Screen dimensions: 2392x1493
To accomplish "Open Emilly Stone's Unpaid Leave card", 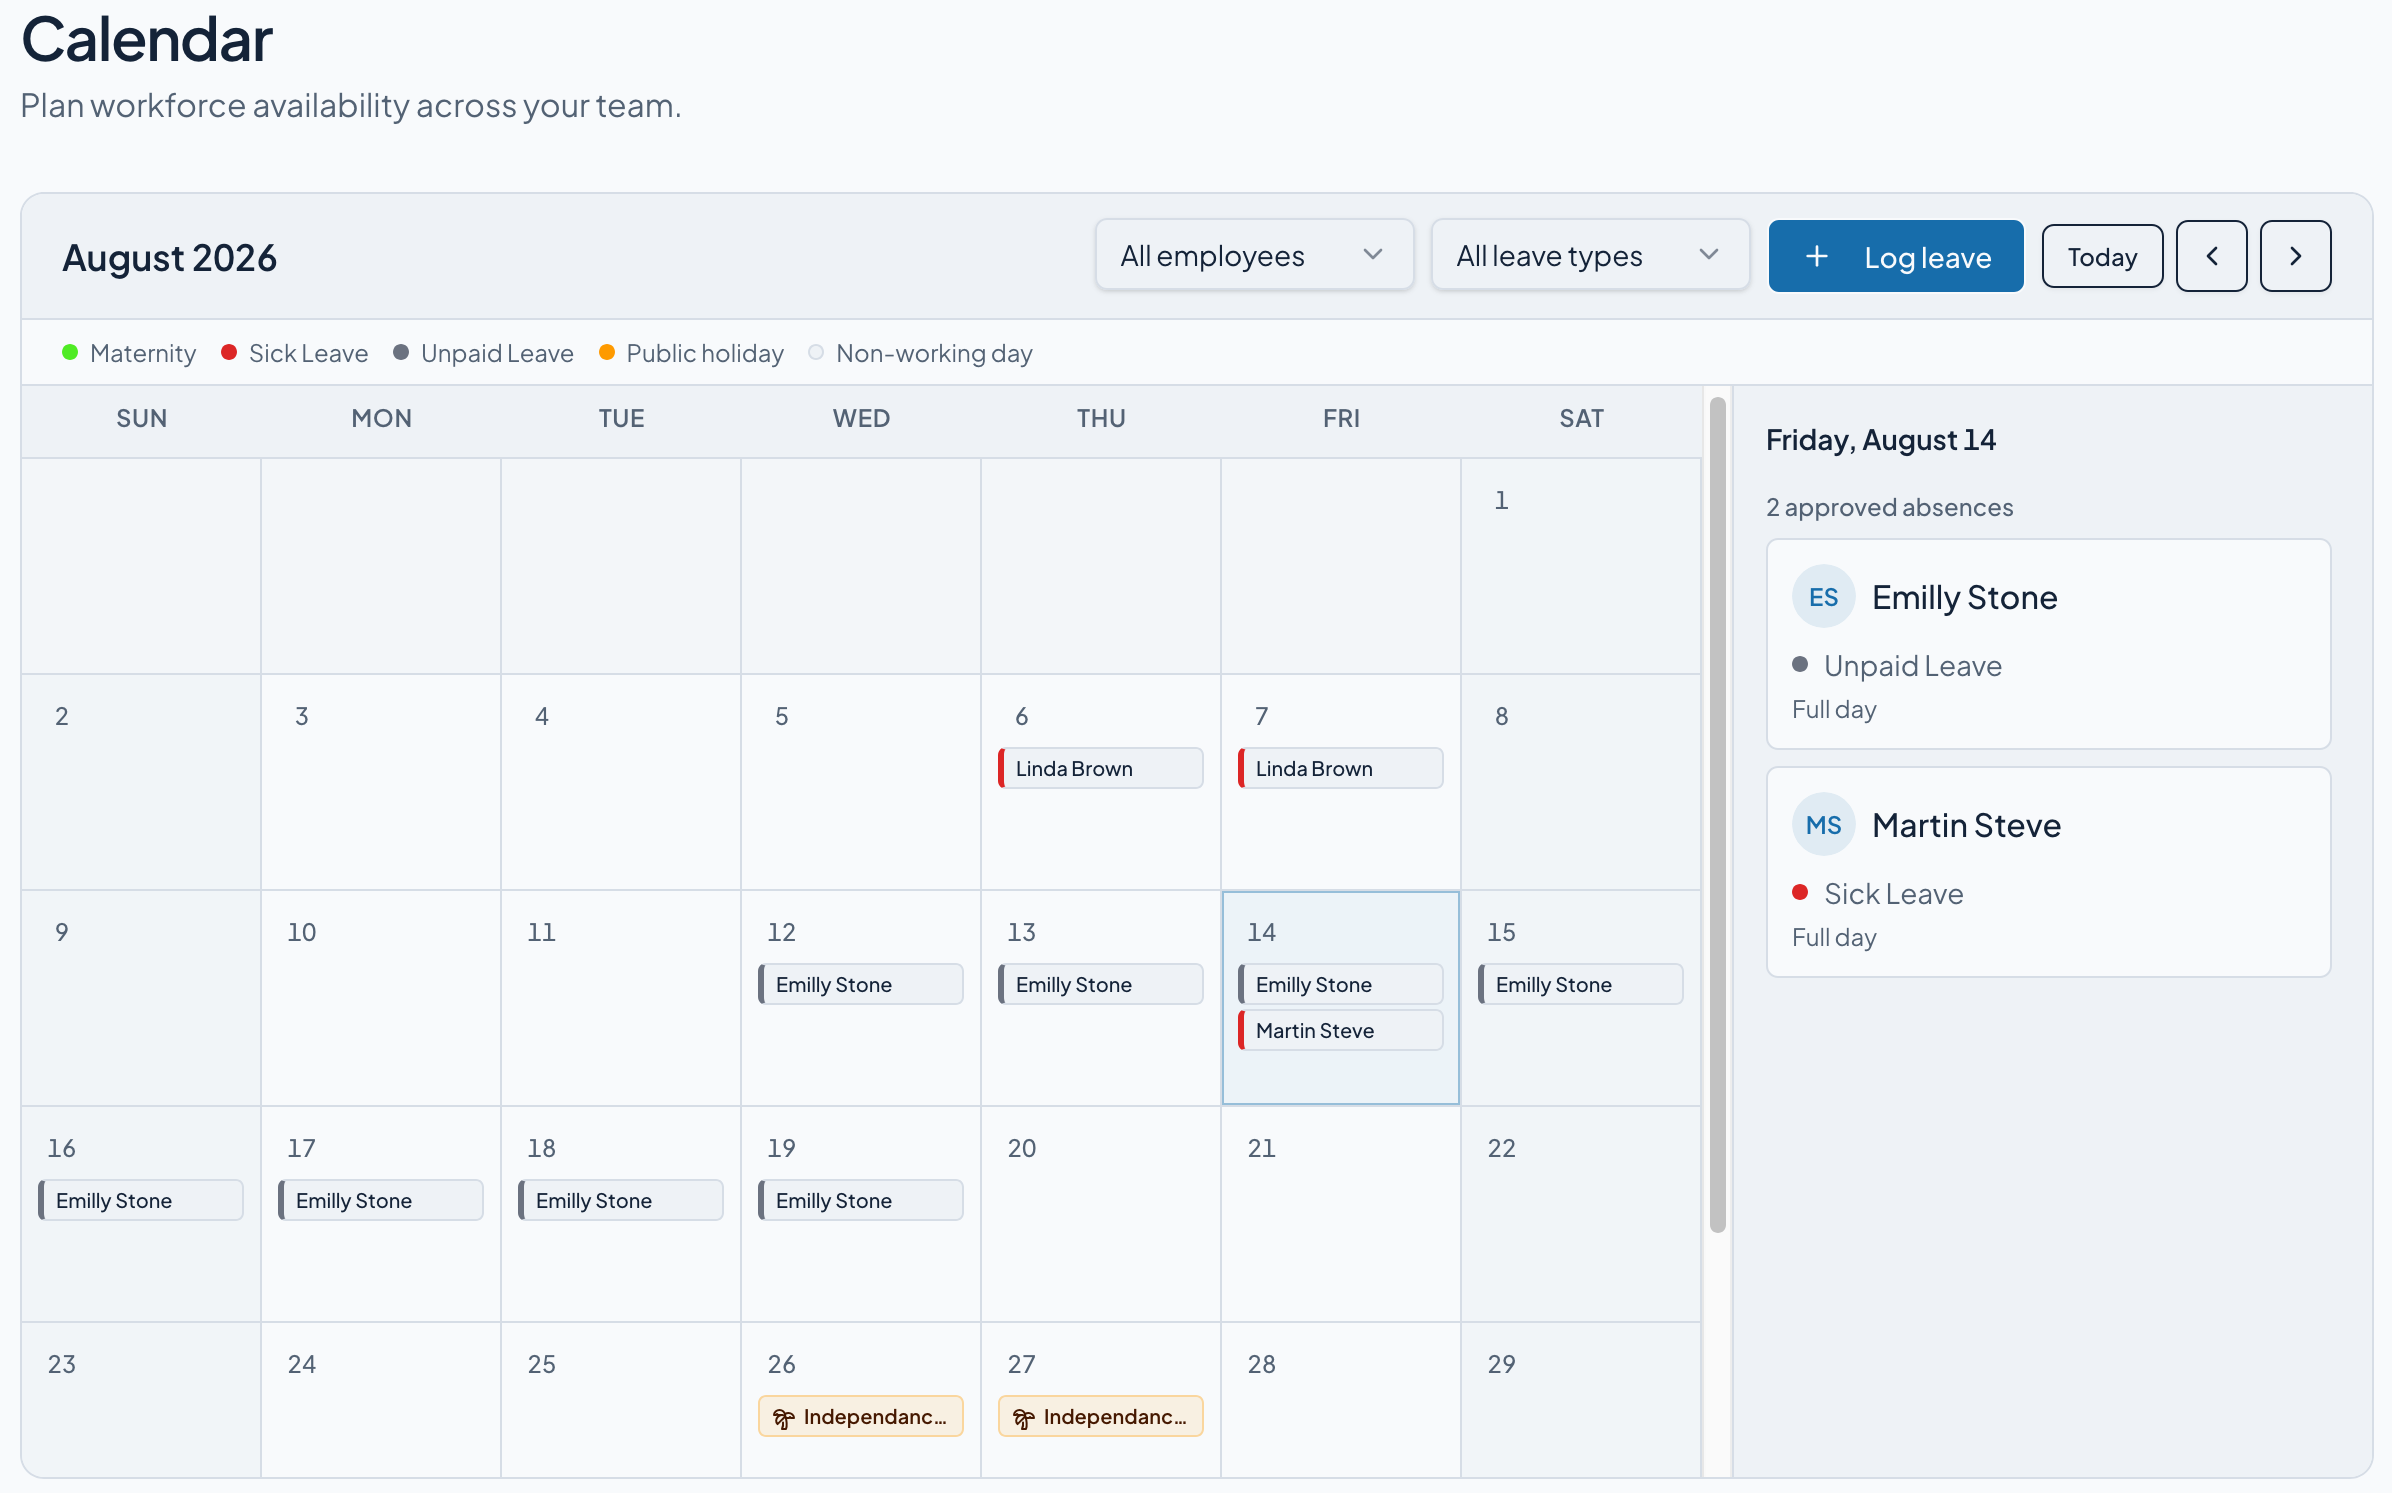I will click(x=2048, y=644).
